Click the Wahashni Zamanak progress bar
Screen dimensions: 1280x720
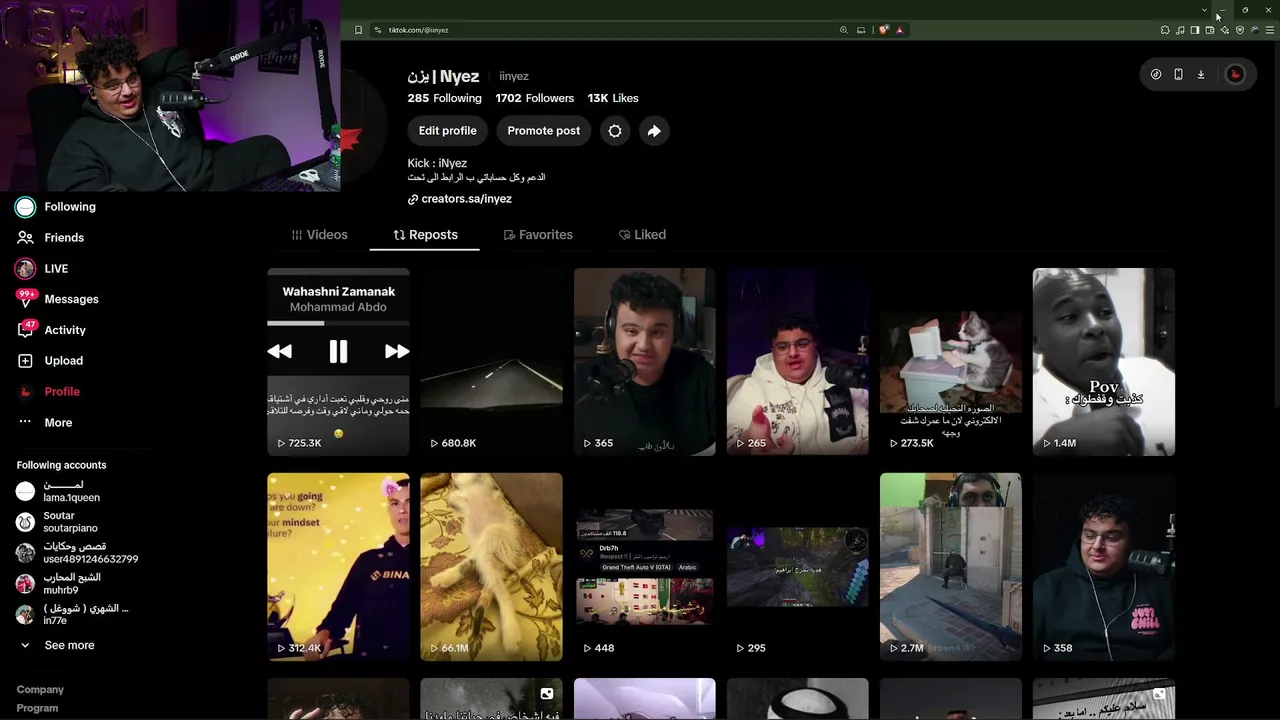pyautogui.click(x=338, y=323)
